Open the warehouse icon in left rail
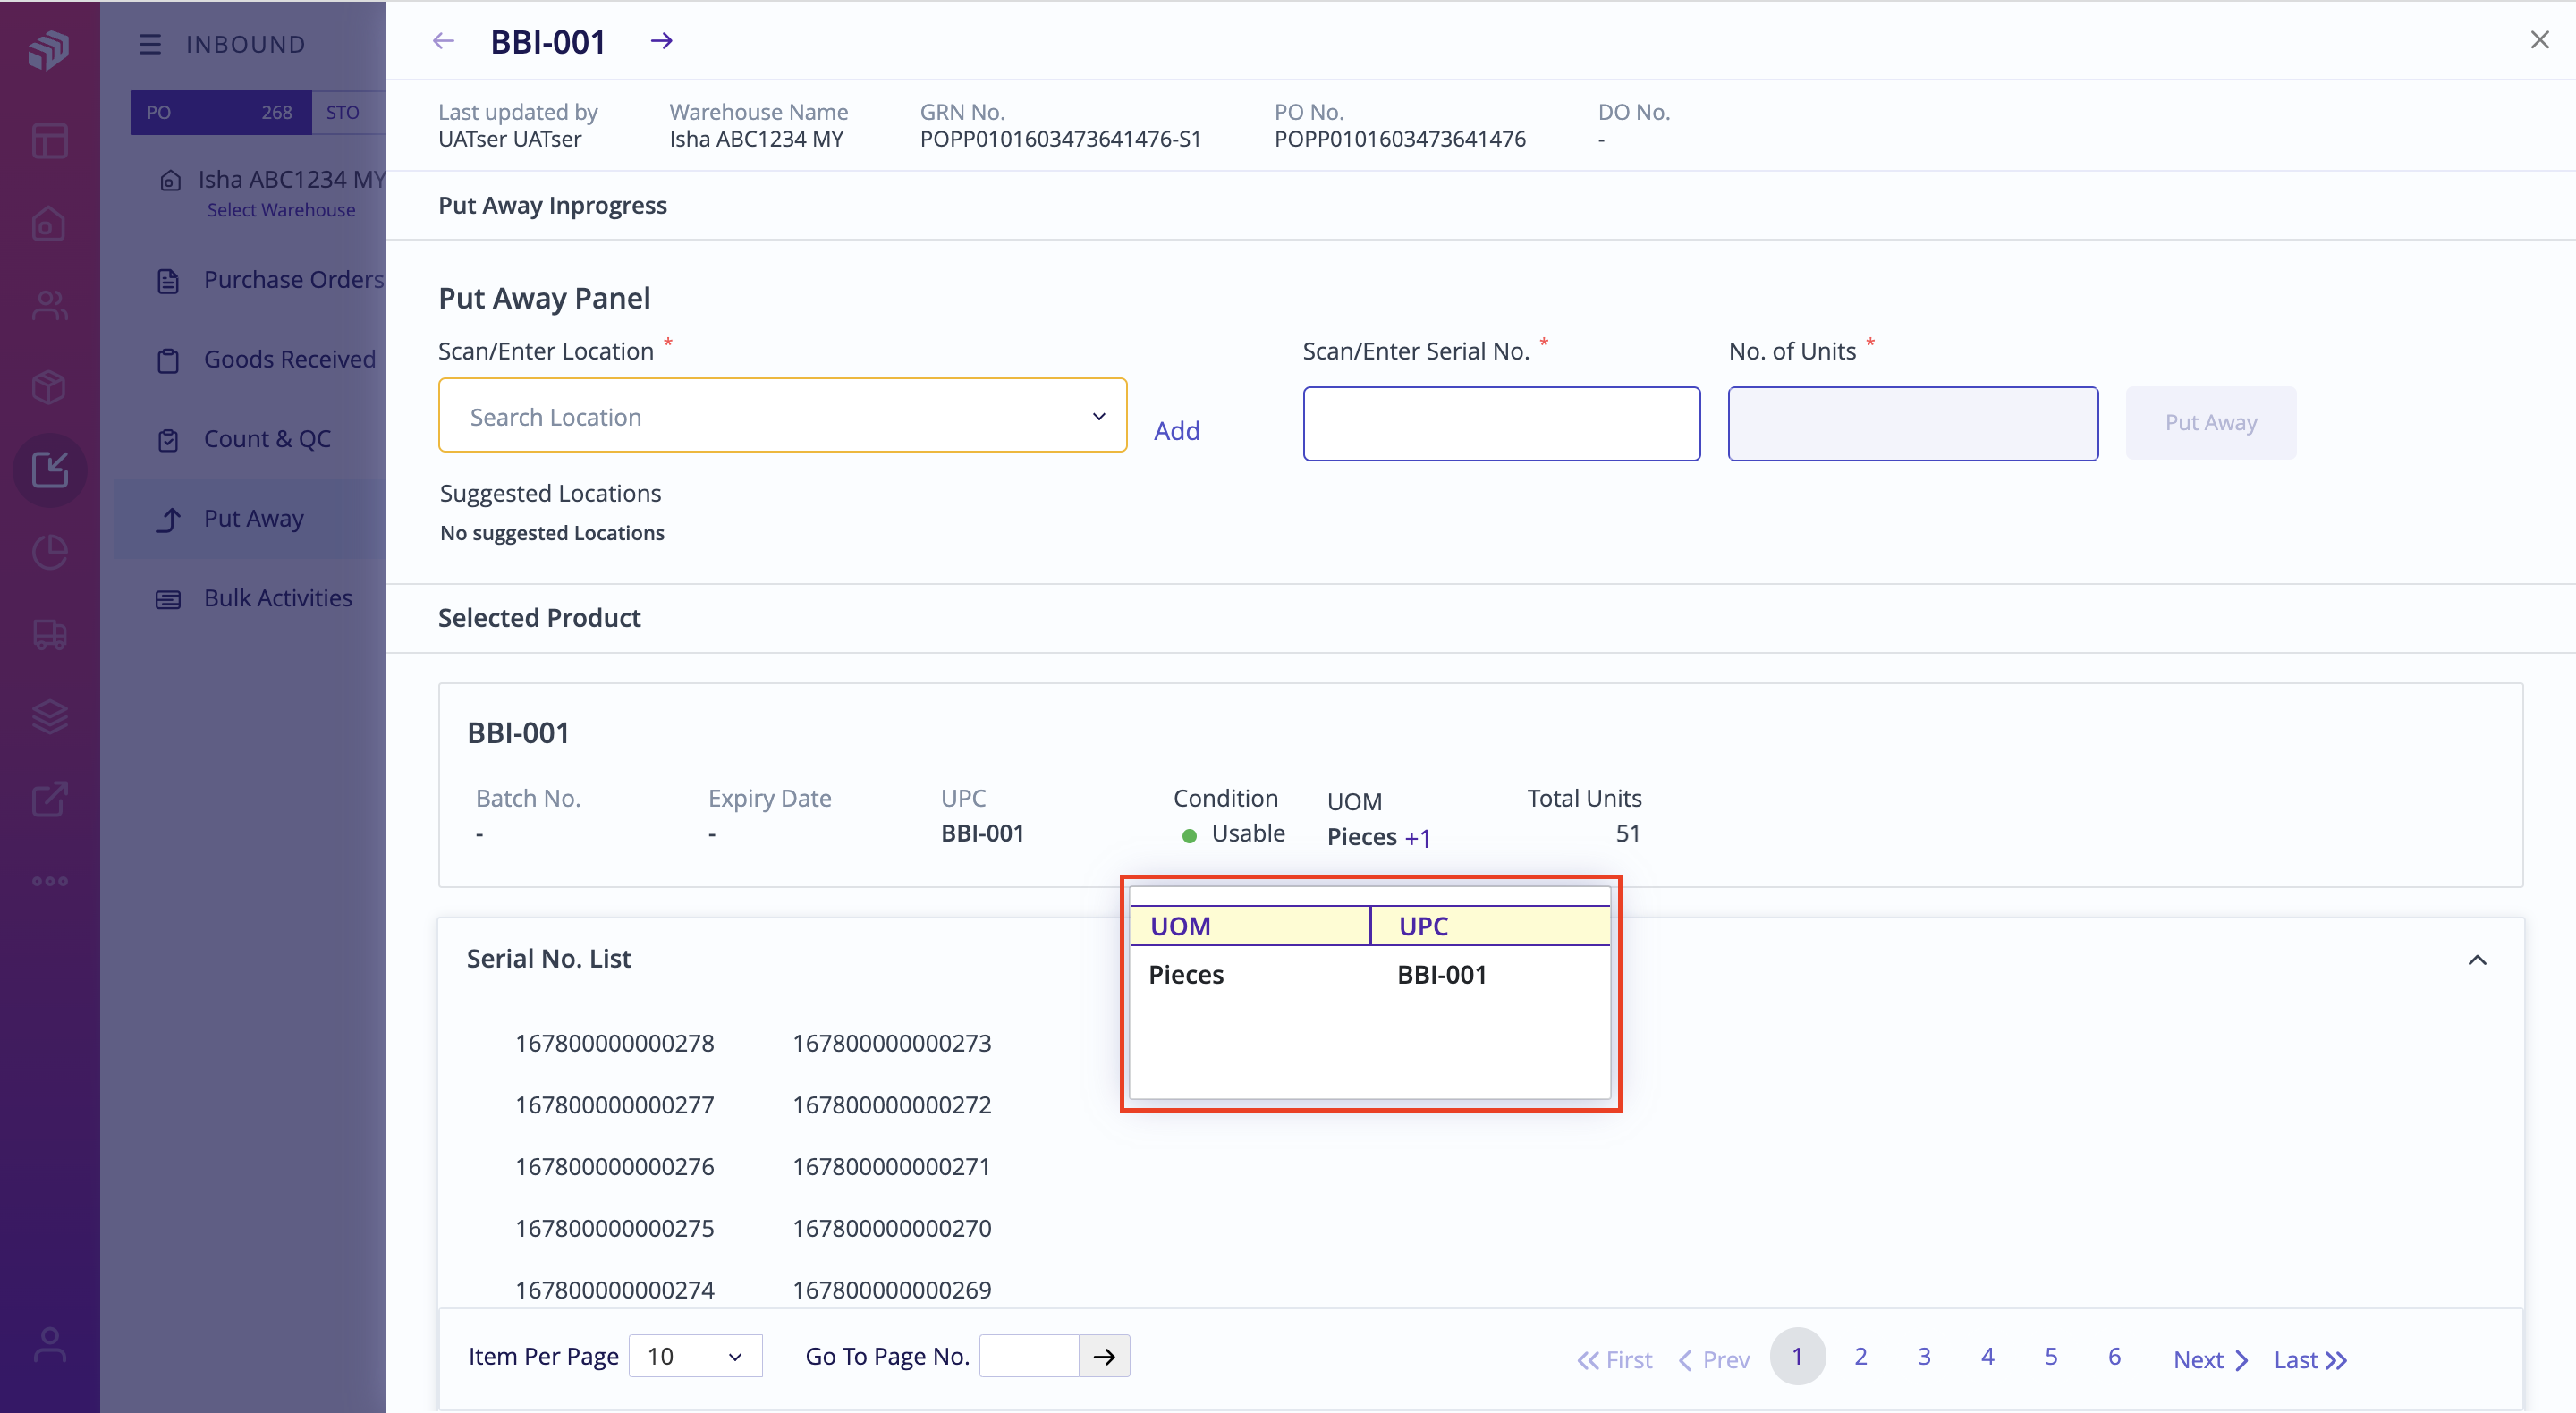Image resolution: width=2576 pixels, height=1413 pixels. tap(49, 223)
